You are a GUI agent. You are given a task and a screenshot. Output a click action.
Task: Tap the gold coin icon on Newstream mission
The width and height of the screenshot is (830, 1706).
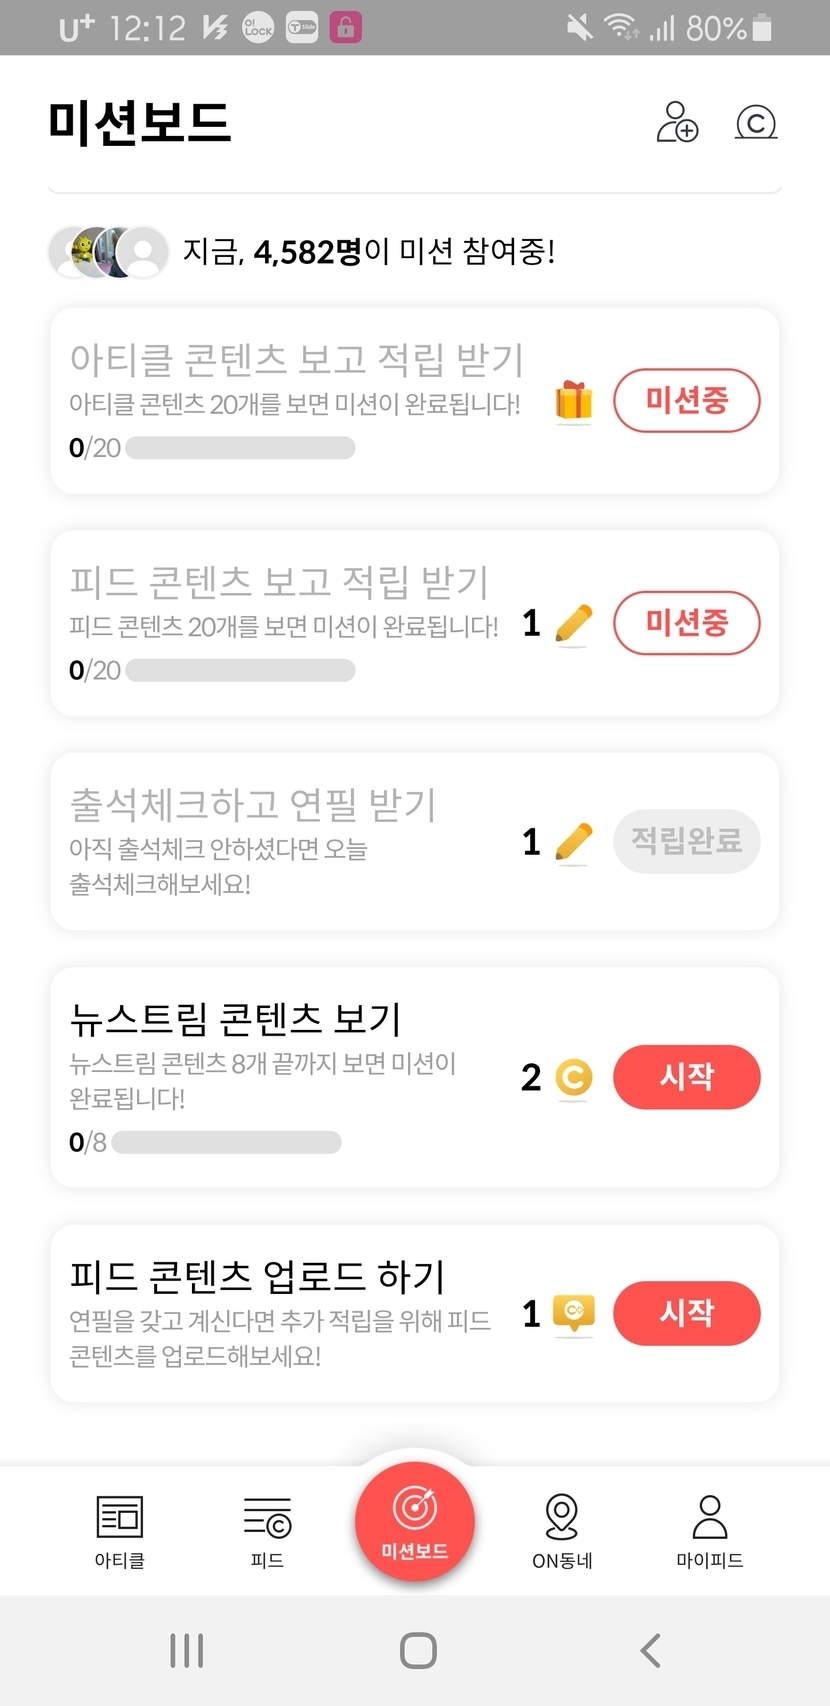tap(573, 1078)
